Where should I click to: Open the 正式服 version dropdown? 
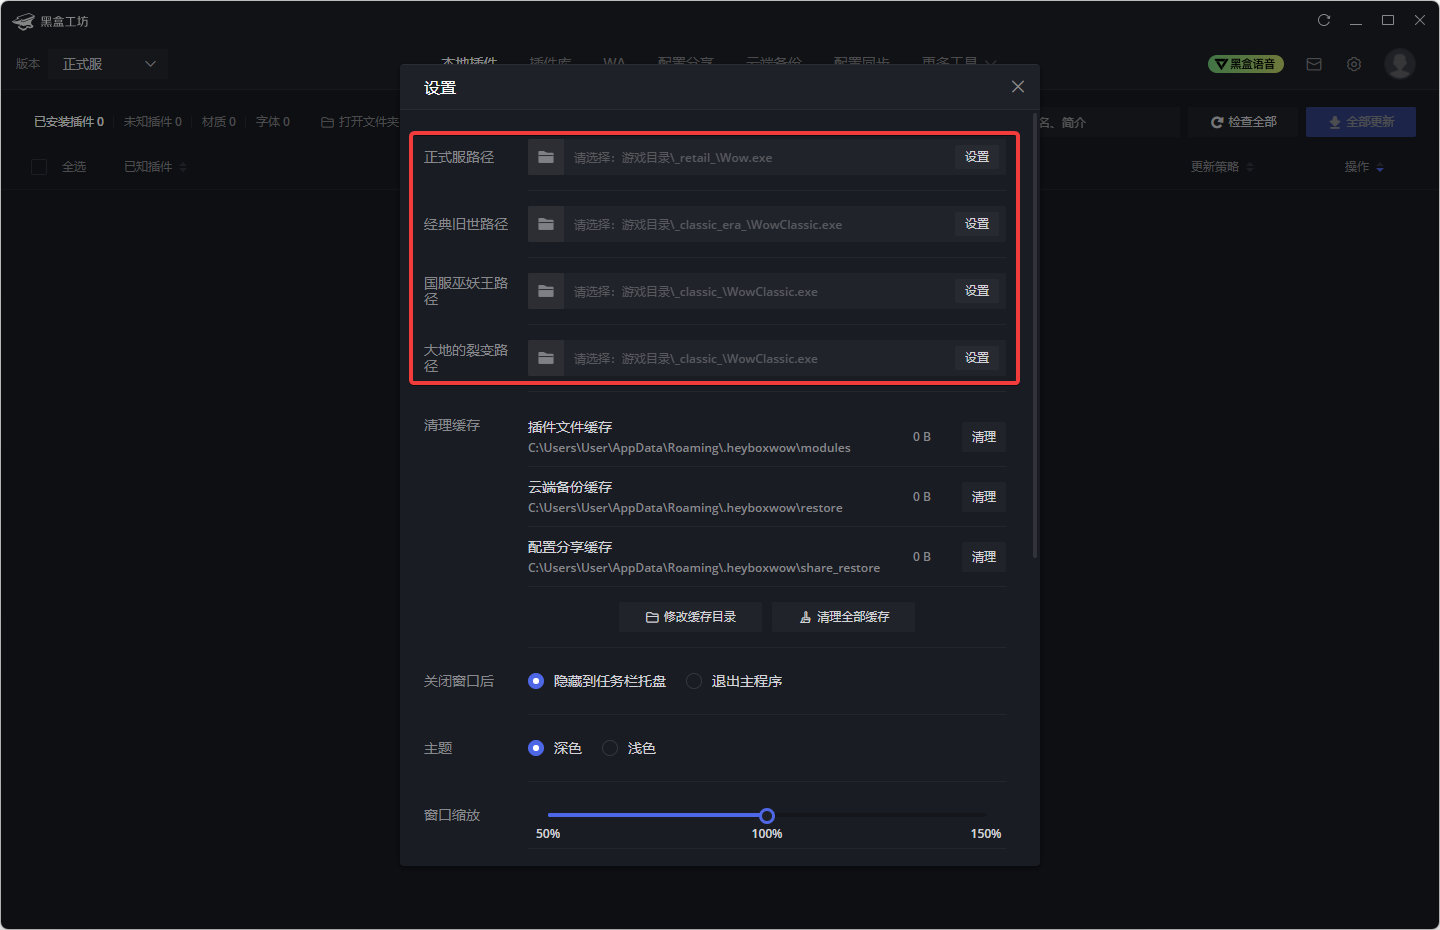point(107,63)
